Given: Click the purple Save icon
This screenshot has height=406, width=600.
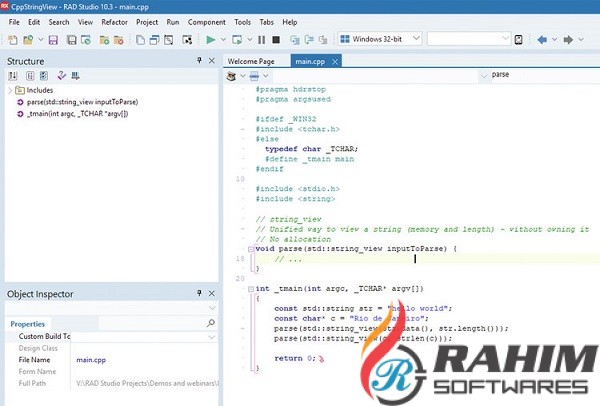Looking at the screenshot, I should coord(53,40).
